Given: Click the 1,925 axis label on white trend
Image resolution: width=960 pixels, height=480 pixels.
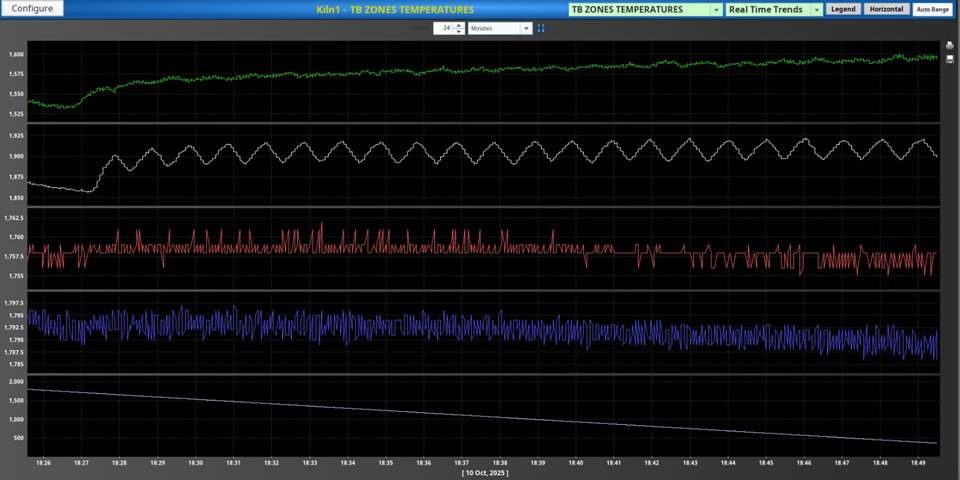Looking at the screenshot, I should click(16, 135).
